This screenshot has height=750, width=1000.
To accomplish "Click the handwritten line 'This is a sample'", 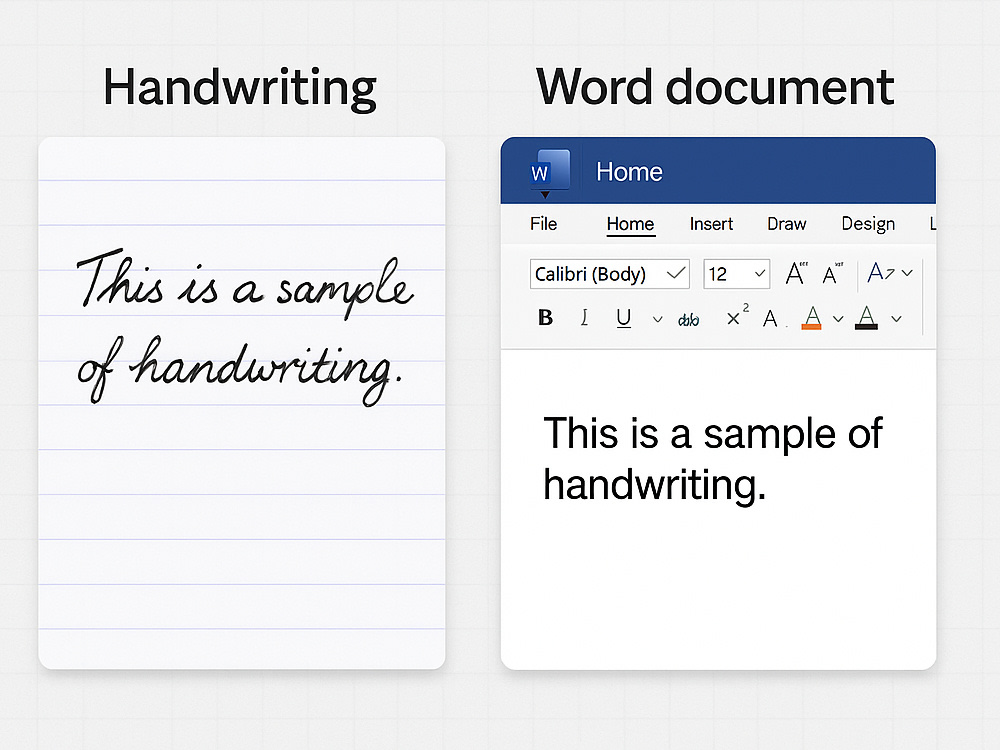I will (x=246, y=283).
